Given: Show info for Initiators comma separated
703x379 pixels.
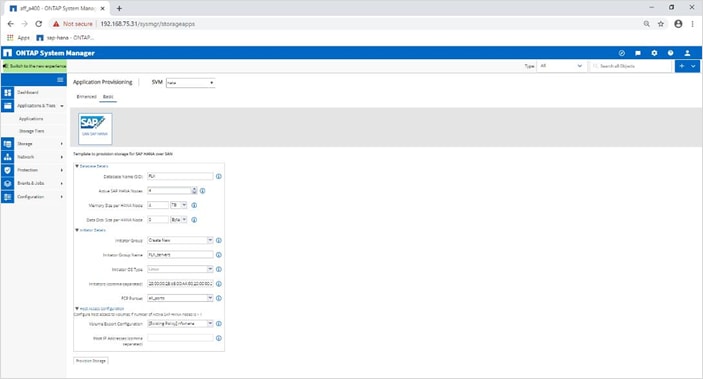Looking at the screenshot, I should pos(219,283).
